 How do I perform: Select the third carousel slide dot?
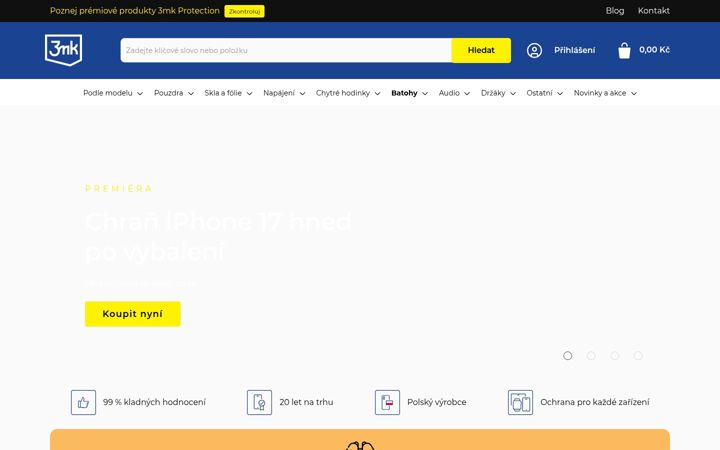click(614, 356)
